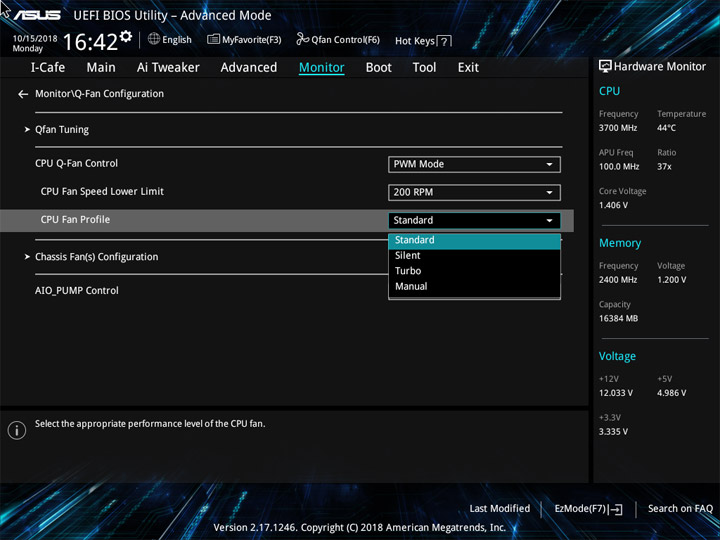Select the AIO_PUMP Control row
Viewport: 720px width, 540px height.
[77, 291]
